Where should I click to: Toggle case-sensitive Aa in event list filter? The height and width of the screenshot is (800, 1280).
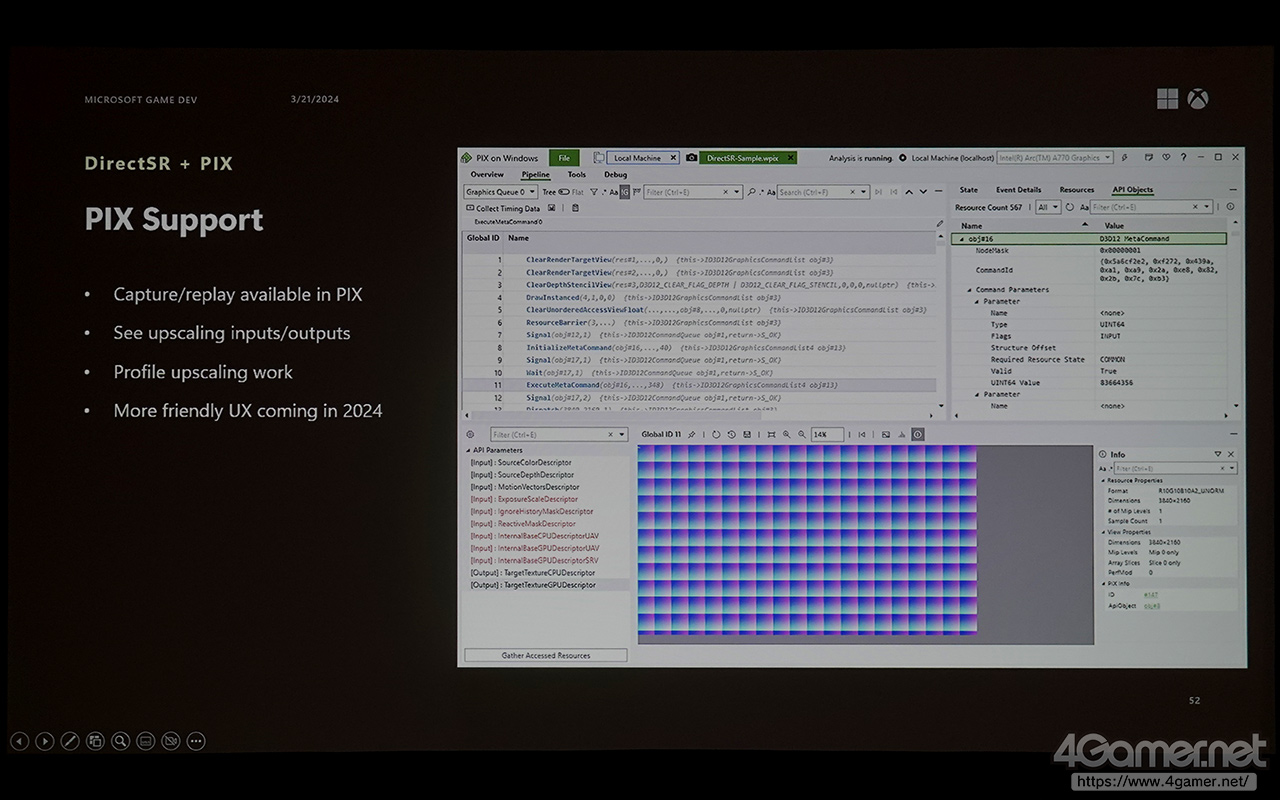click(614, 192)
